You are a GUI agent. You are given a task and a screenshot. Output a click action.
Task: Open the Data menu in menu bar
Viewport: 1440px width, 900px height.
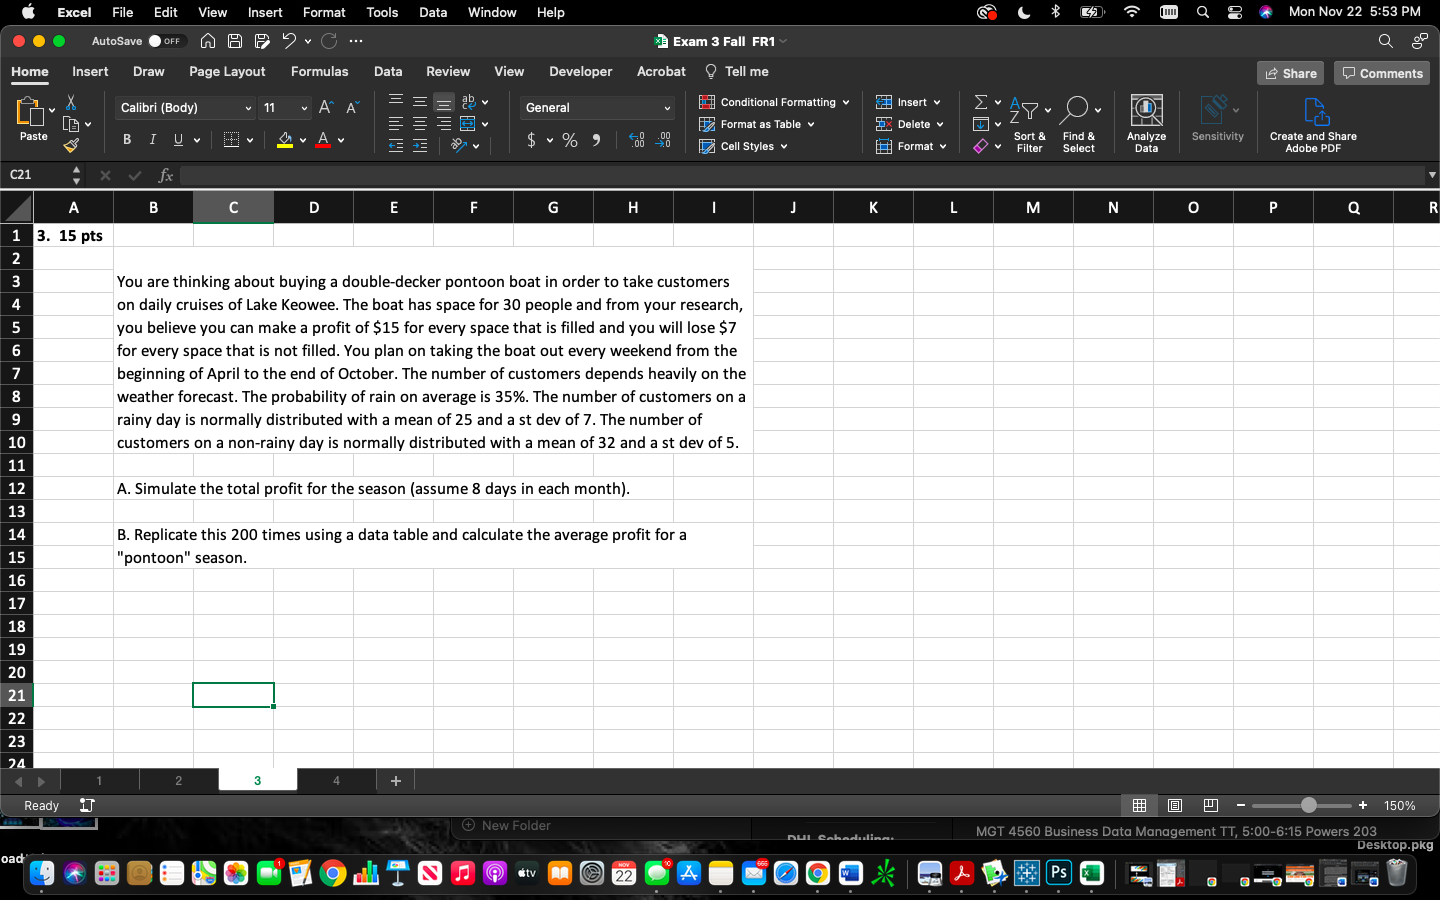[432, 12]
